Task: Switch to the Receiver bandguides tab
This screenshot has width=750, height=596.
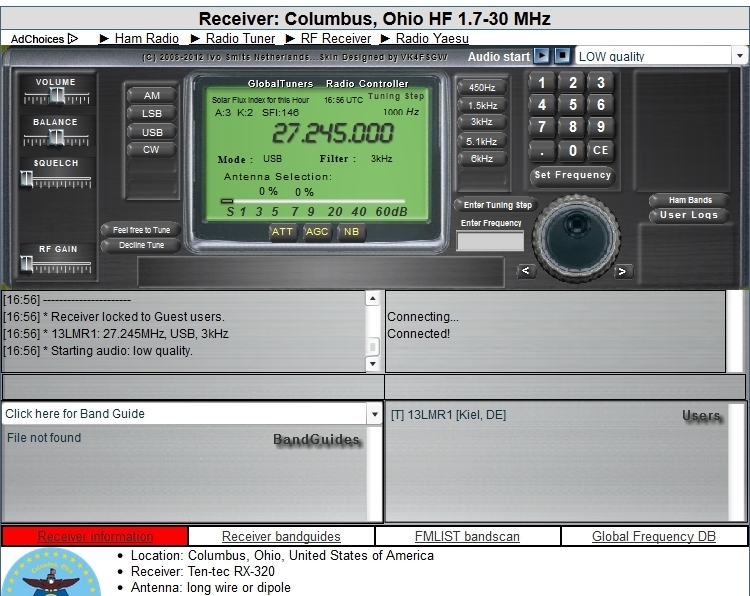Action: click(281, 537)
